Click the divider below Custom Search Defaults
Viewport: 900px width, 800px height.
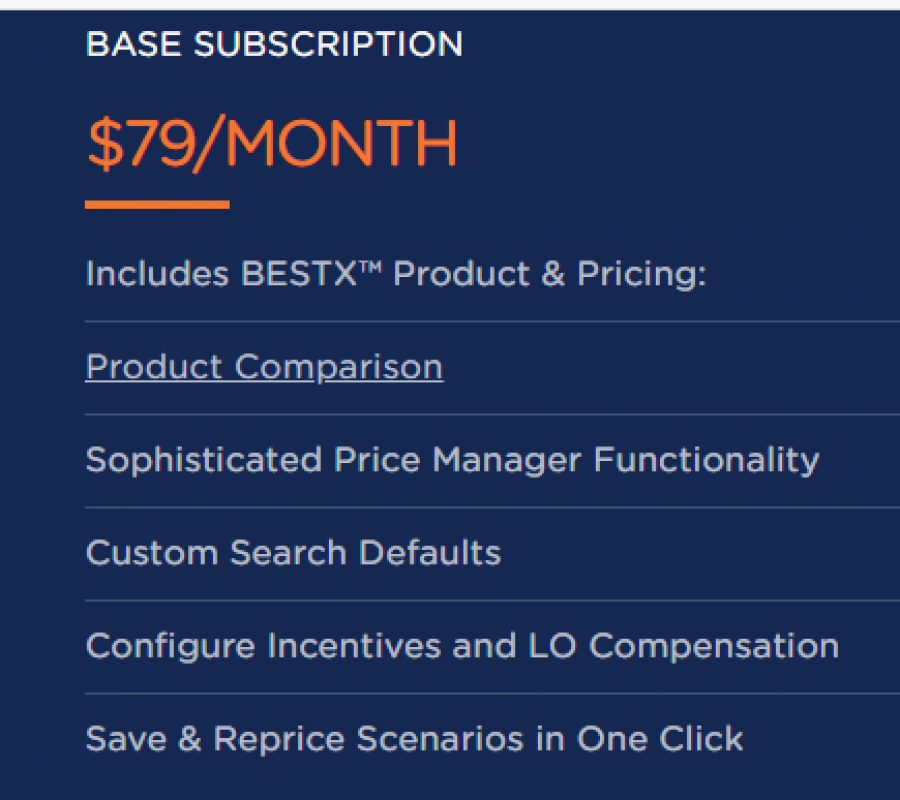(x=490, y=599)
